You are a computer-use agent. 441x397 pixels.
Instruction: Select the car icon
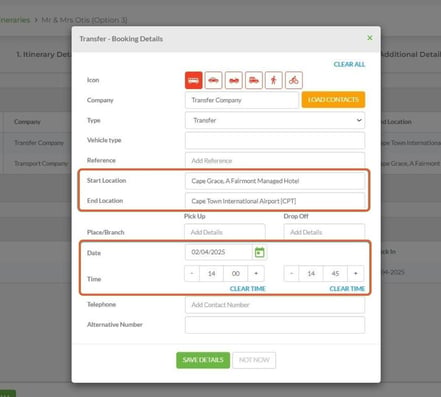(213, 80)
